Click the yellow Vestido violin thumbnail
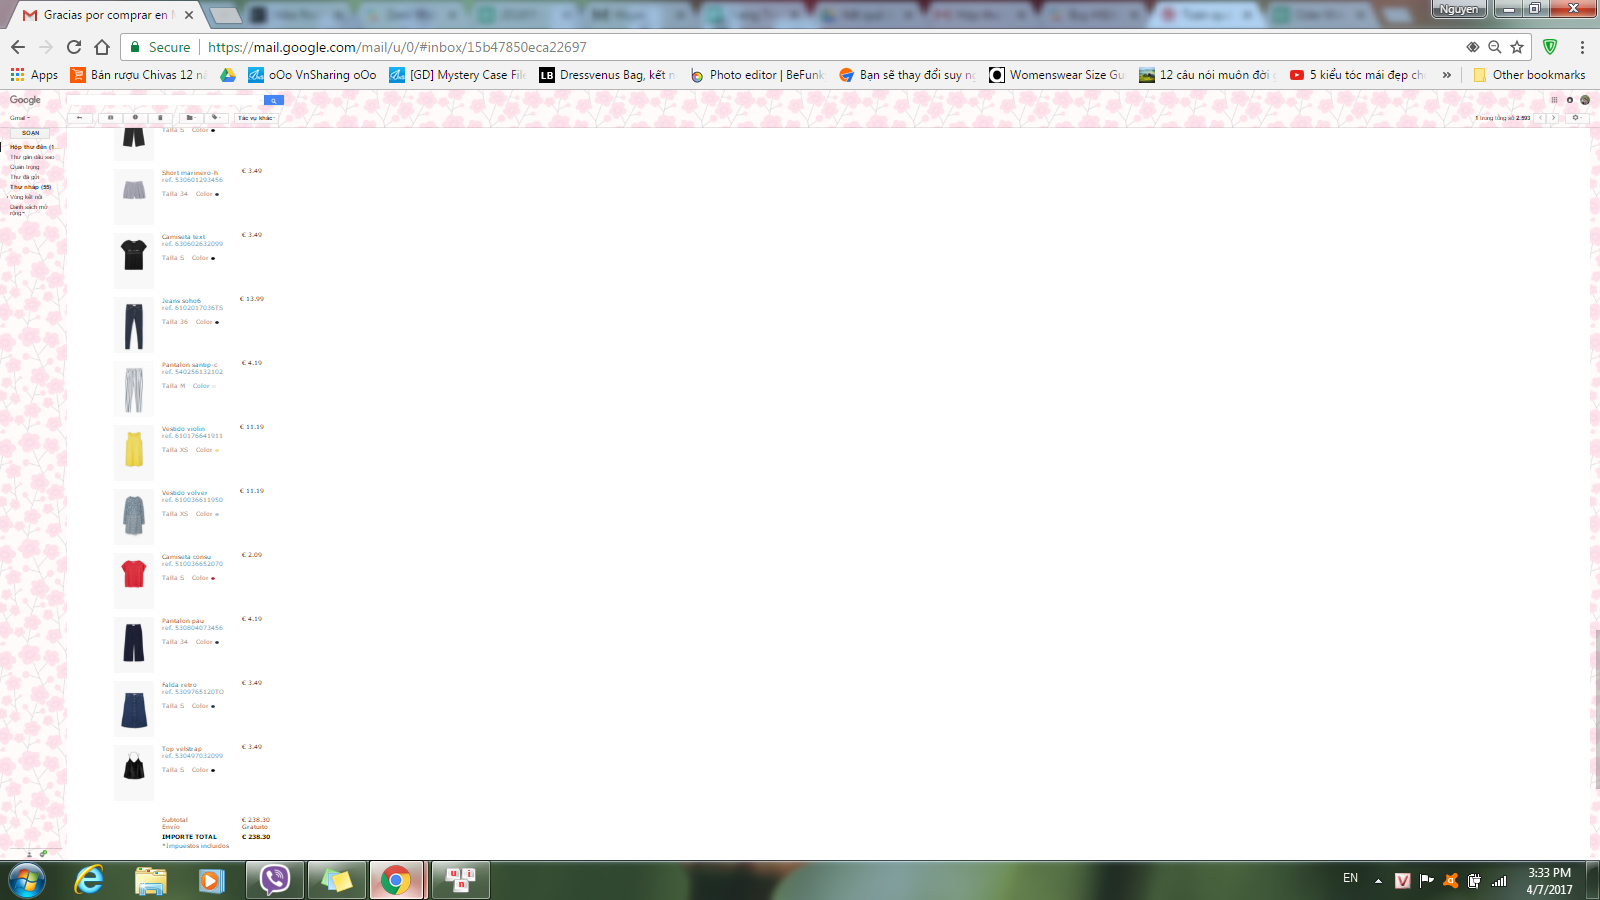The width and height of the screenshot is (1600, 900). tap(134, 451)
